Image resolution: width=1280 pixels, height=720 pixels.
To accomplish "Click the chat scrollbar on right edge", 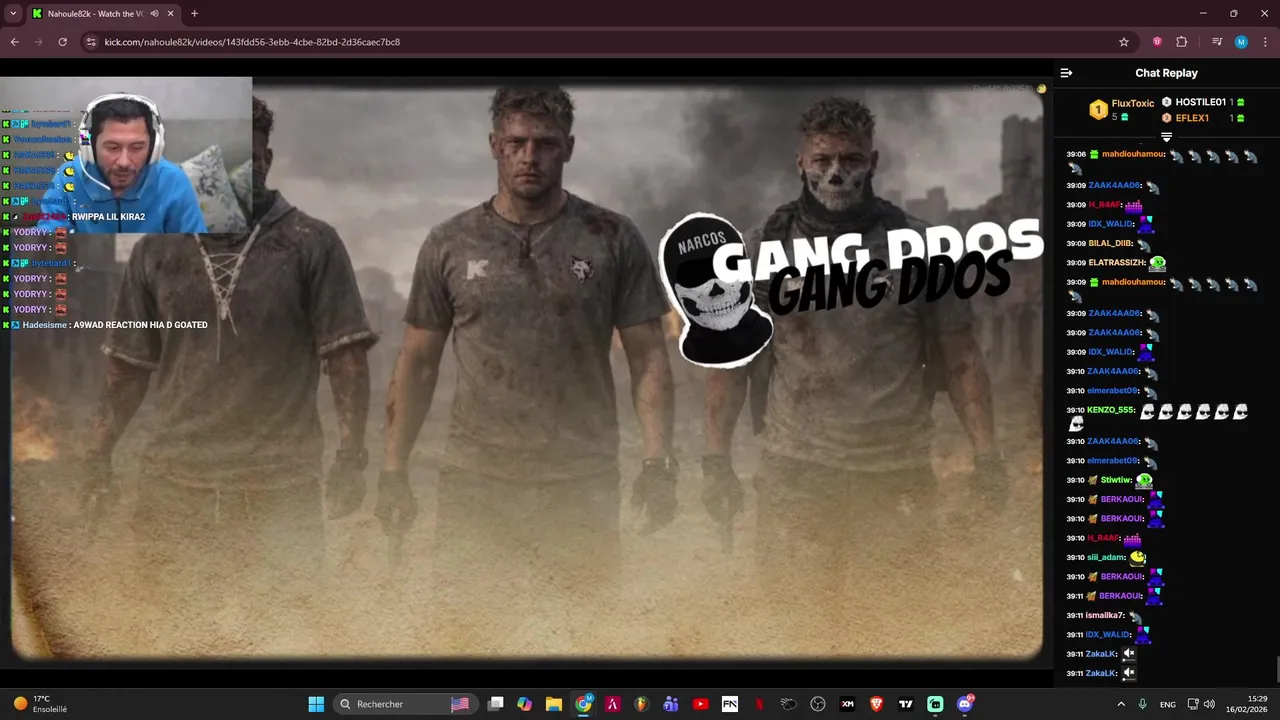I will (1276, 668).
